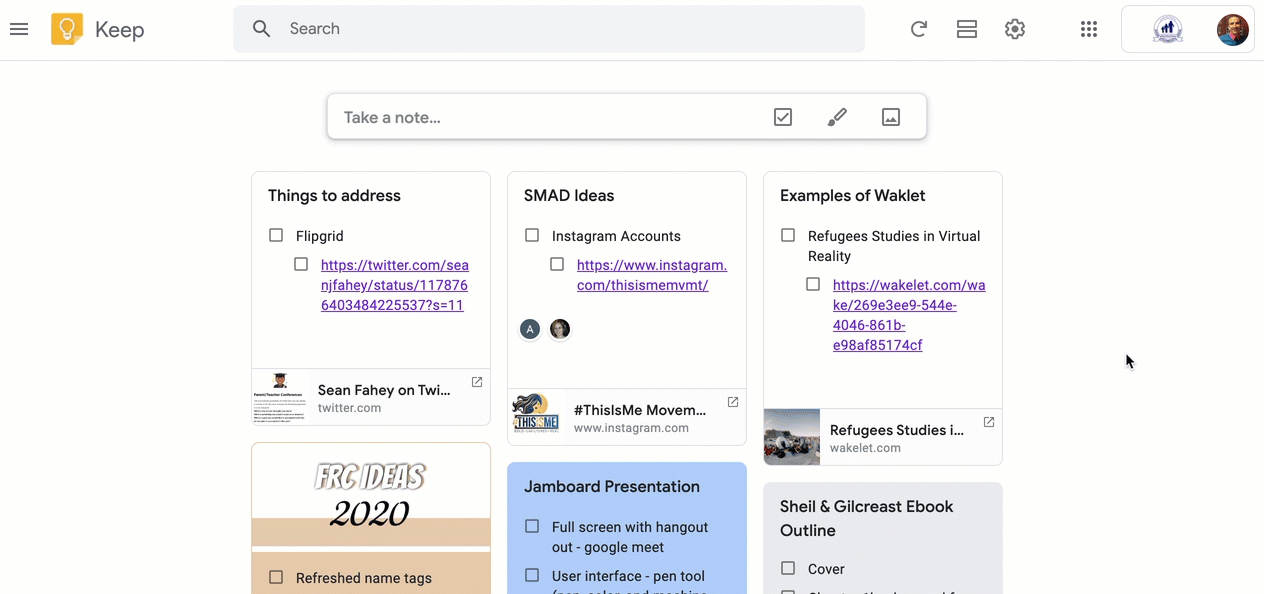The height and width of the screenshot is (594, 1264).
Task: Open the twitter.com/seanjfahey status link
Action: coord(395,285)
